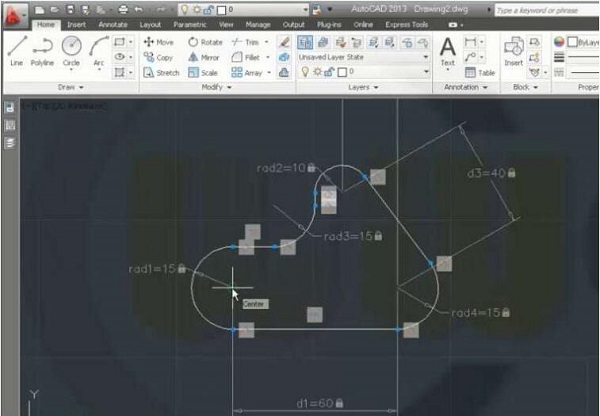Click the Rotate tool

pyautogui.click(x=205, y=42)
